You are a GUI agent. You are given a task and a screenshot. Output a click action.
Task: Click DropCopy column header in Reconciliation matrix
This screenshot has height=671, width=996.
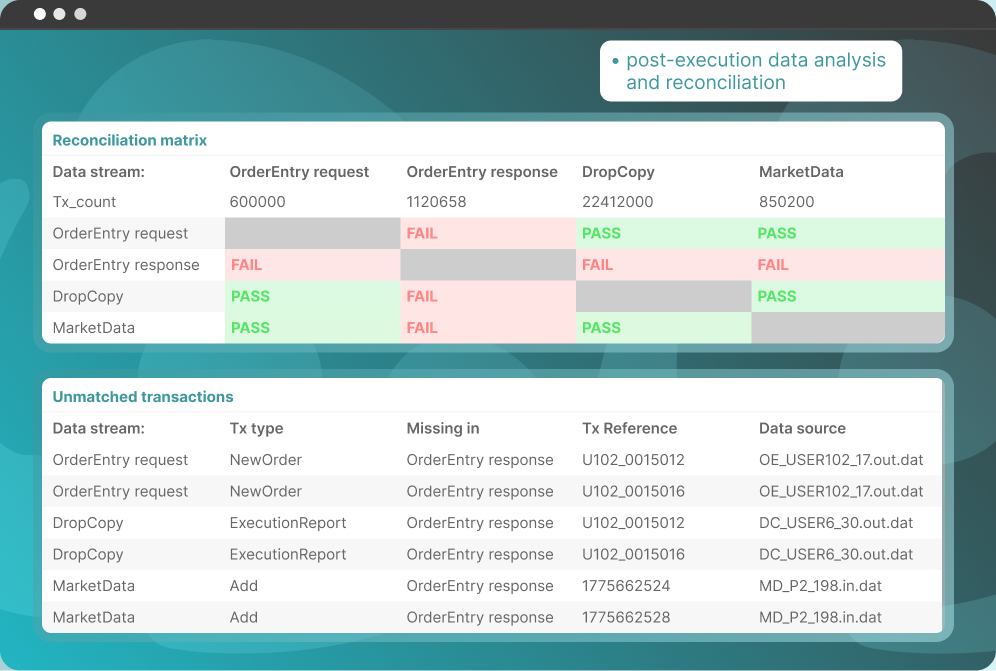point(618,172)
